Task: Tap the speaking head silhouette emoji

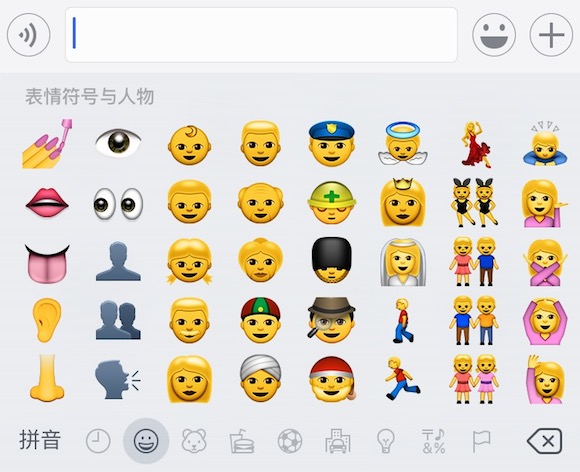Action: [117, 379]
